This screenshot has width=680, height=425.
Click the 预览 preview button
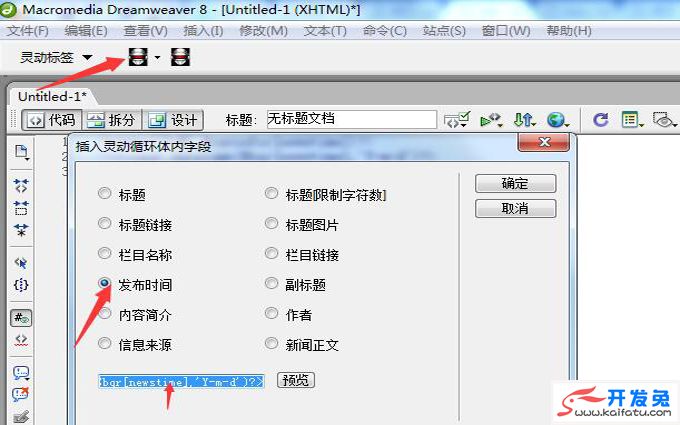(x=296, y=380)
